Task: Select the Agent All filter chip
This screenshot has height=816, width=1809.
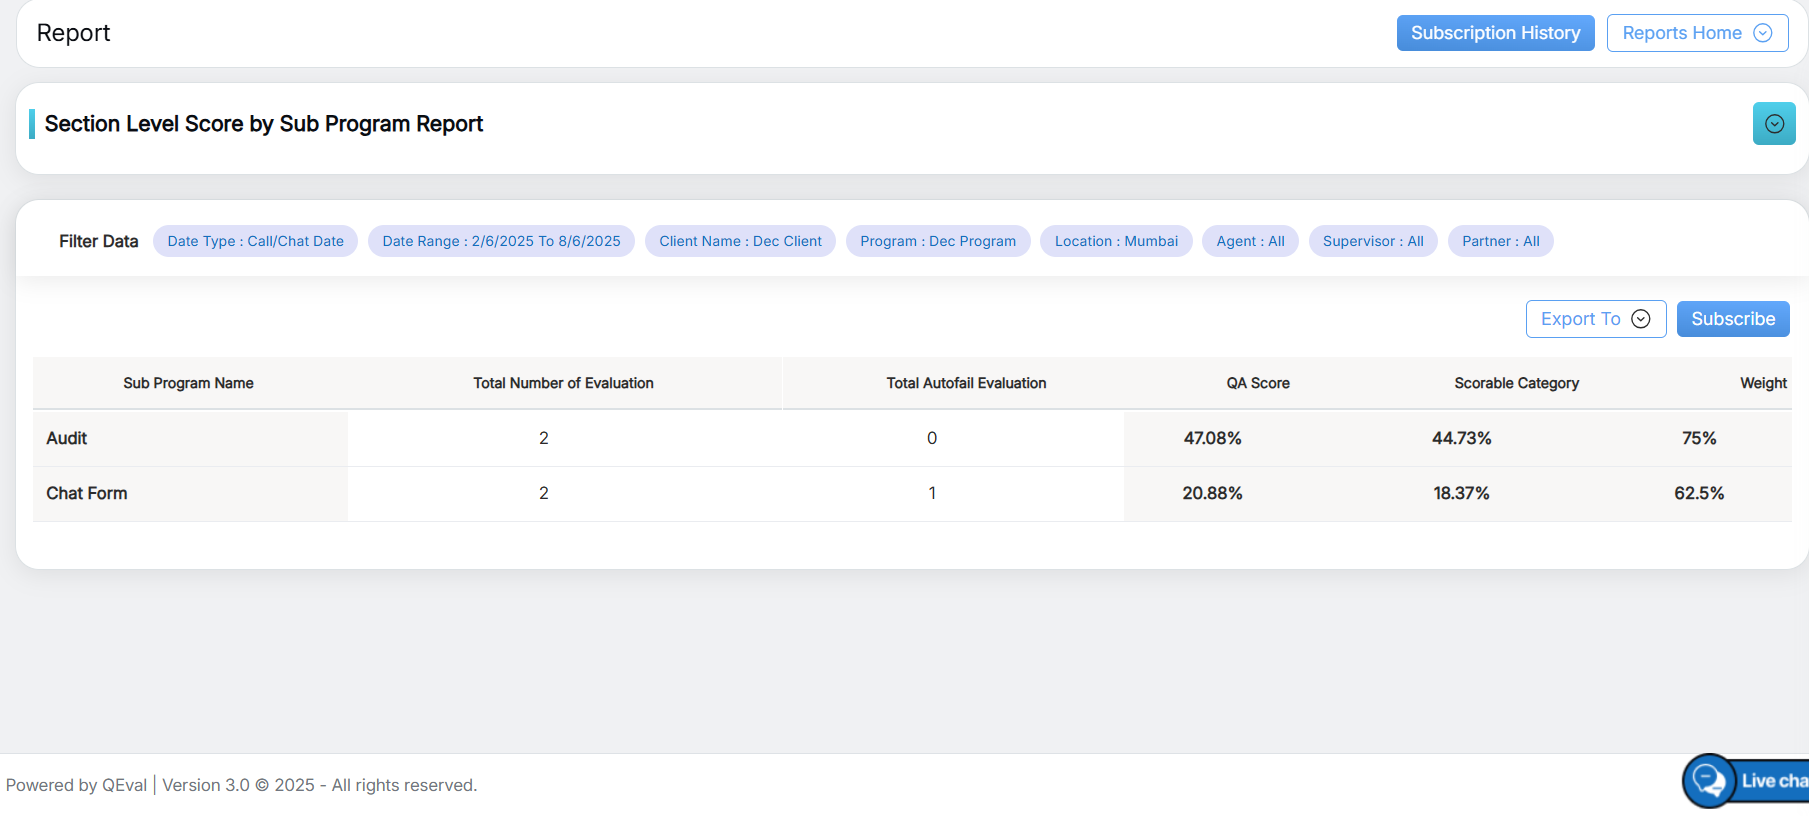Action: pos(1250,241)
